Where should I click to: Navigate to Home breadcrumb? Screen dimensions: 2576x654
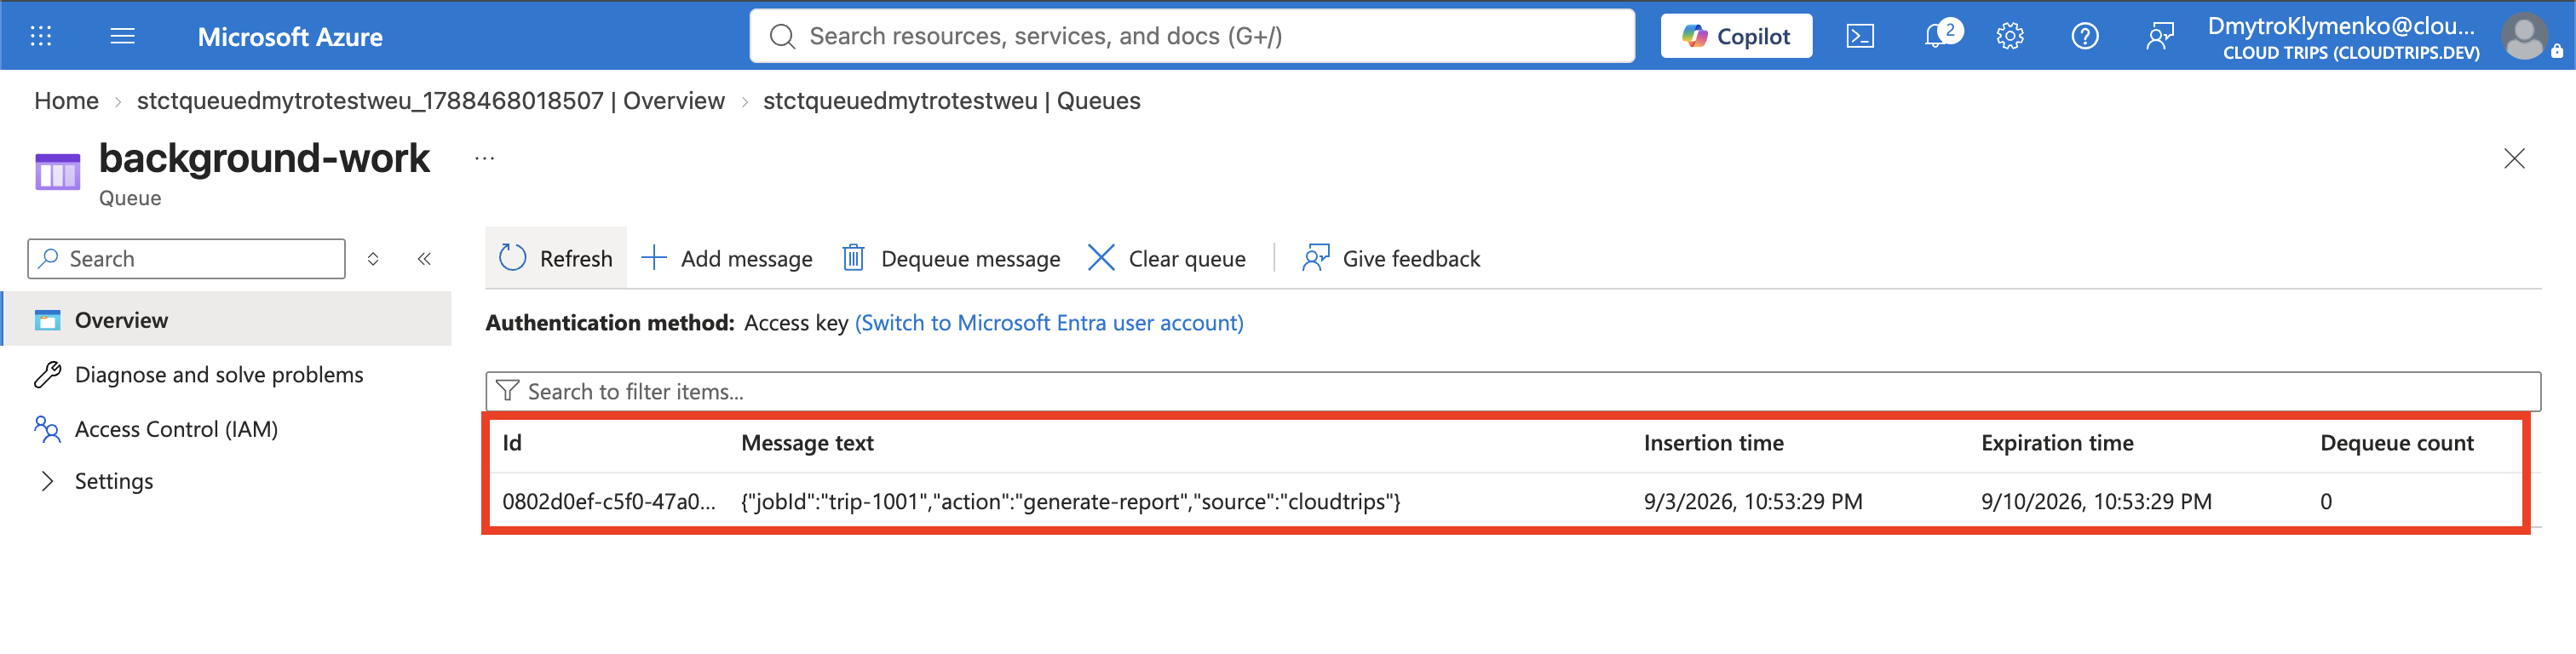click(x=66, y=101)
